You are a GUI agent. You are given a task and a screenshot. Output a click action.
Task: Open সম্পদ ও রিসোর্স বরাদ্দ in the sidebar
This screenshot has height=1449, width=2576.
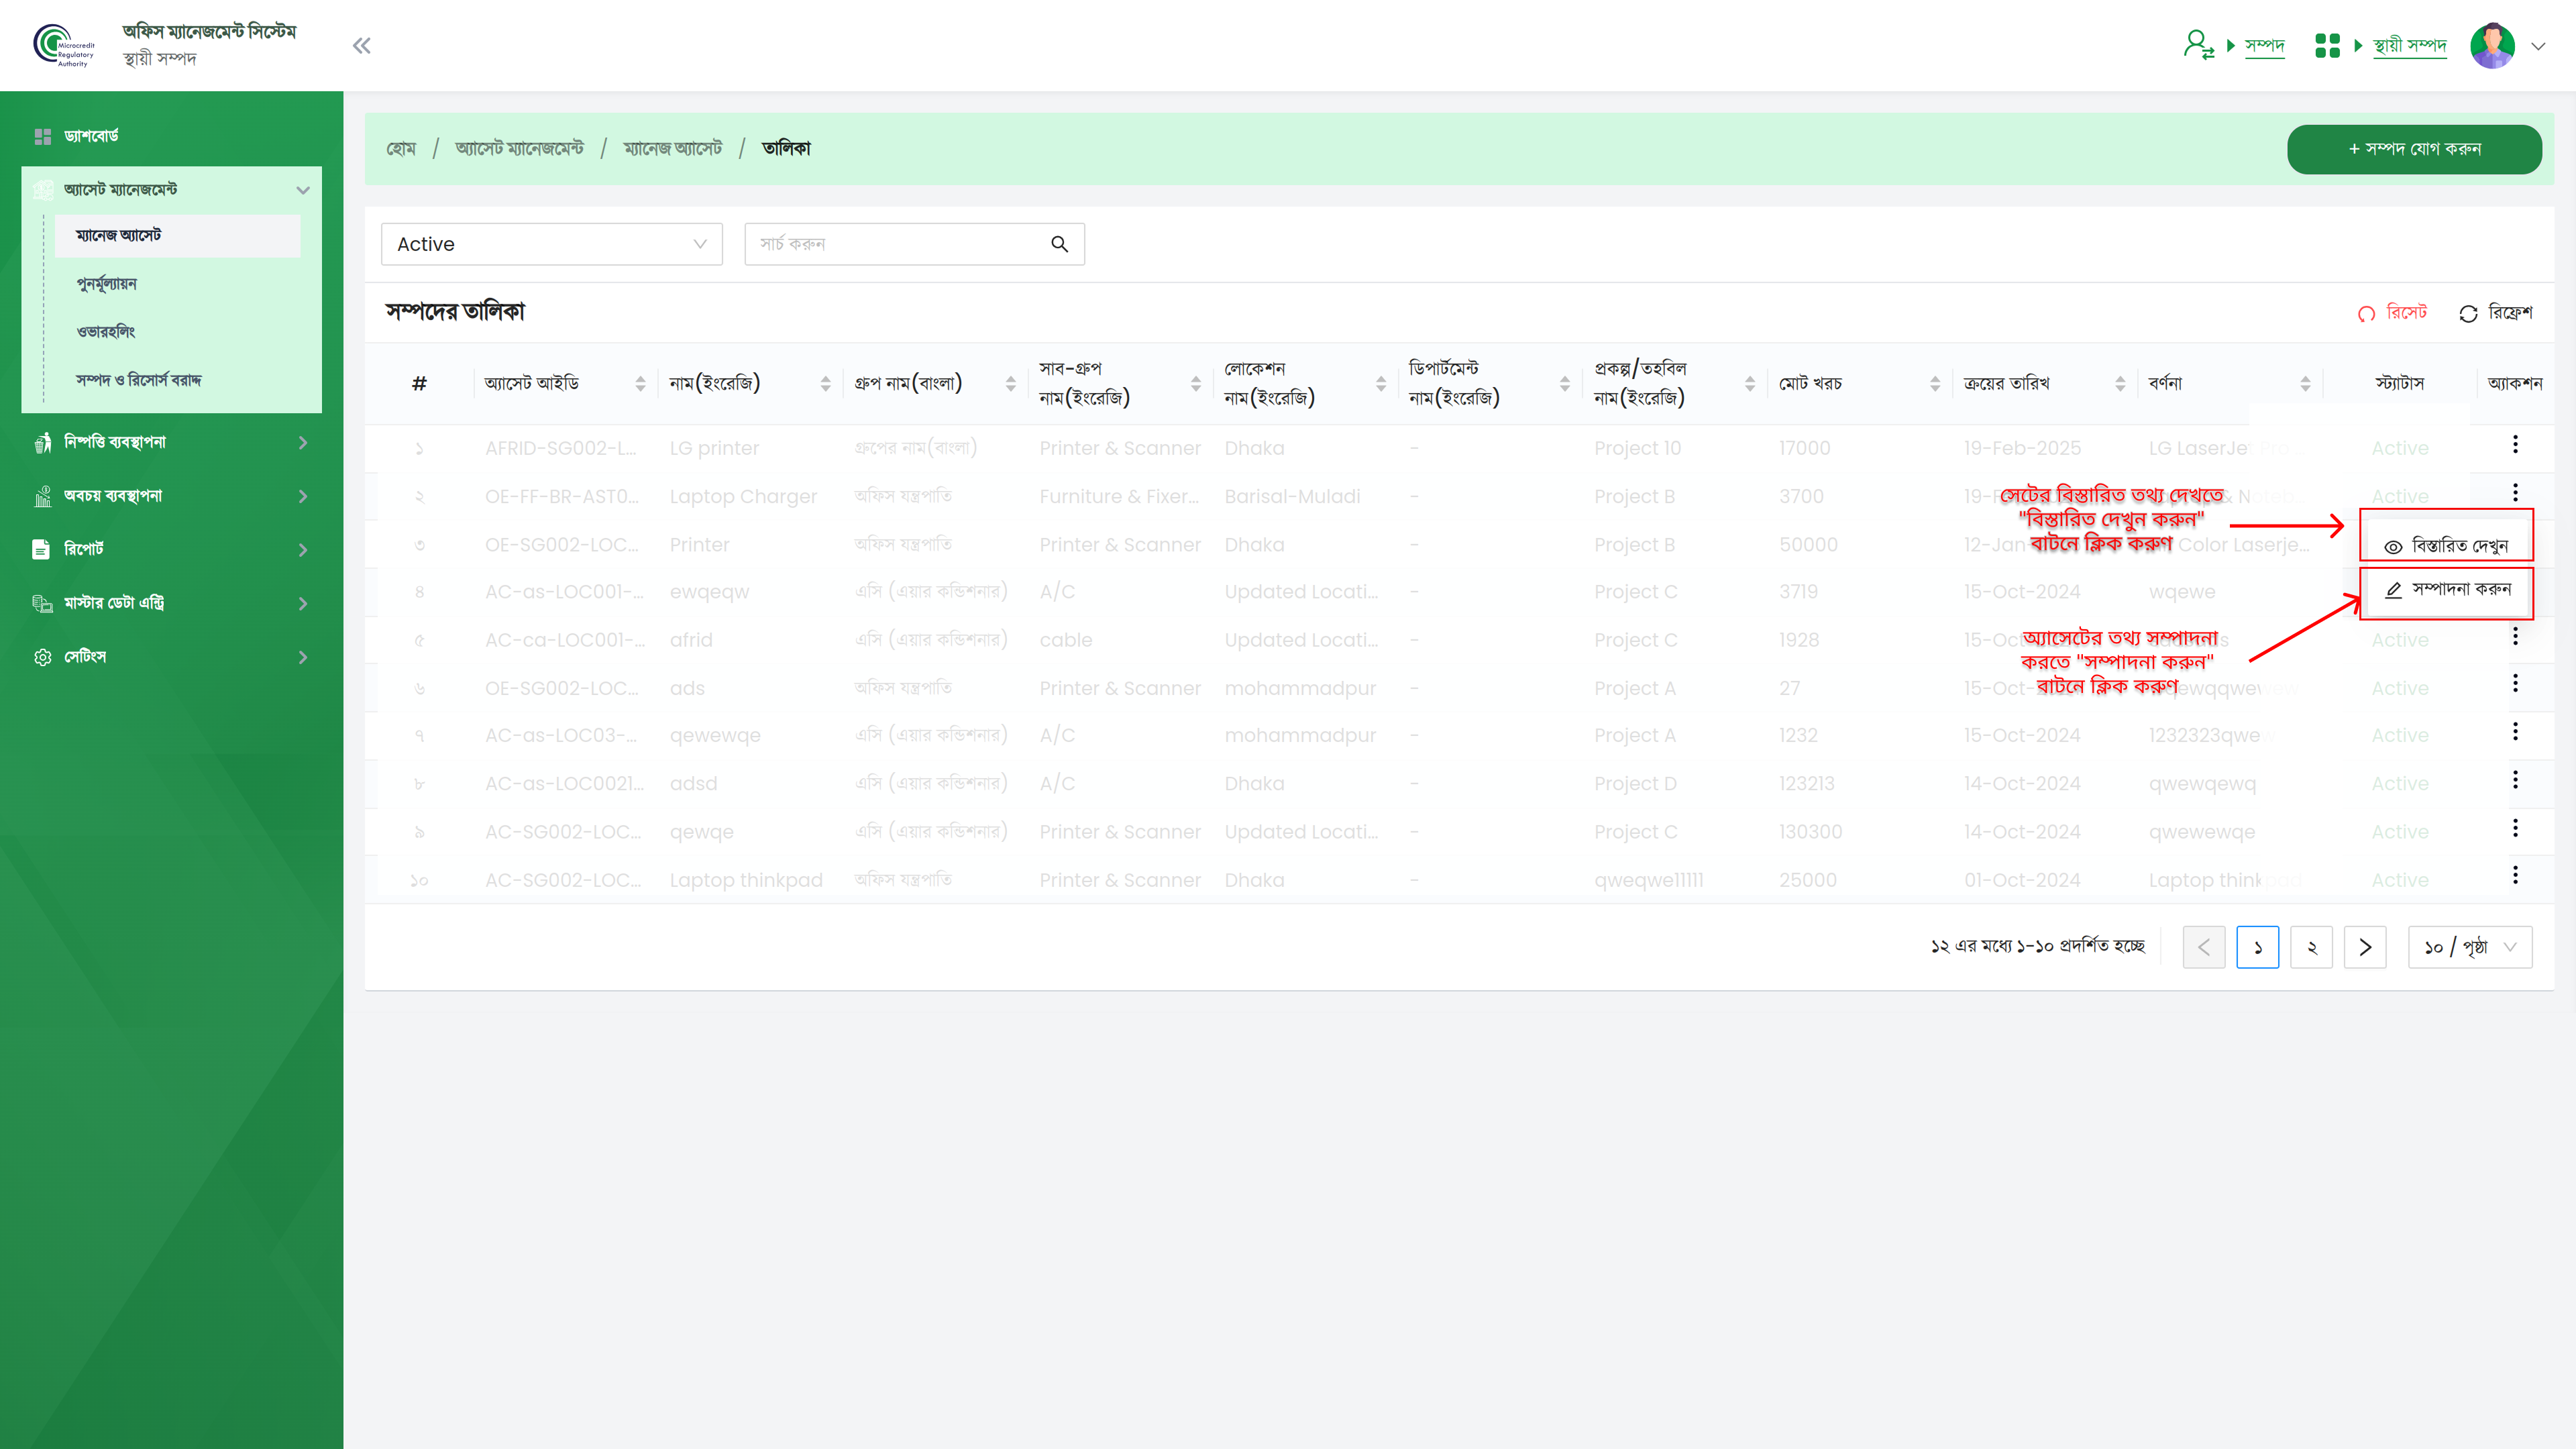click(x=139, y=380)
